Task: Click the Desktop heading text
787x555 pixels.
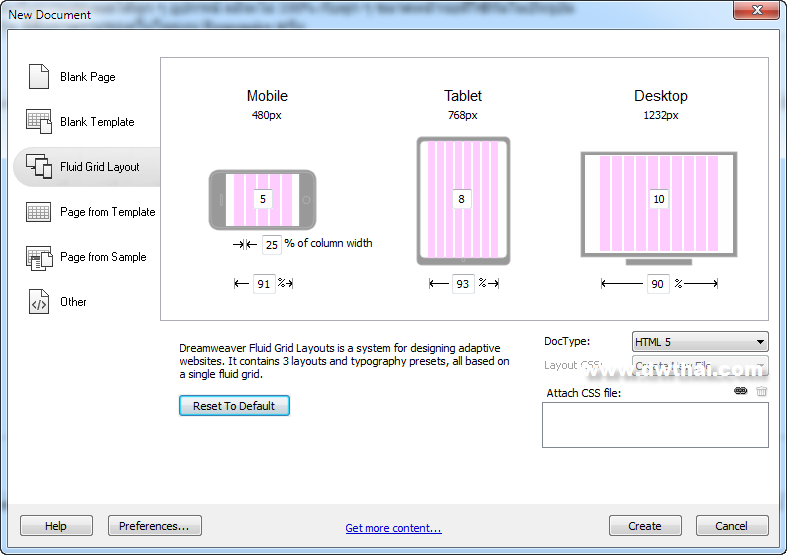Action: (x=661, y=96)
